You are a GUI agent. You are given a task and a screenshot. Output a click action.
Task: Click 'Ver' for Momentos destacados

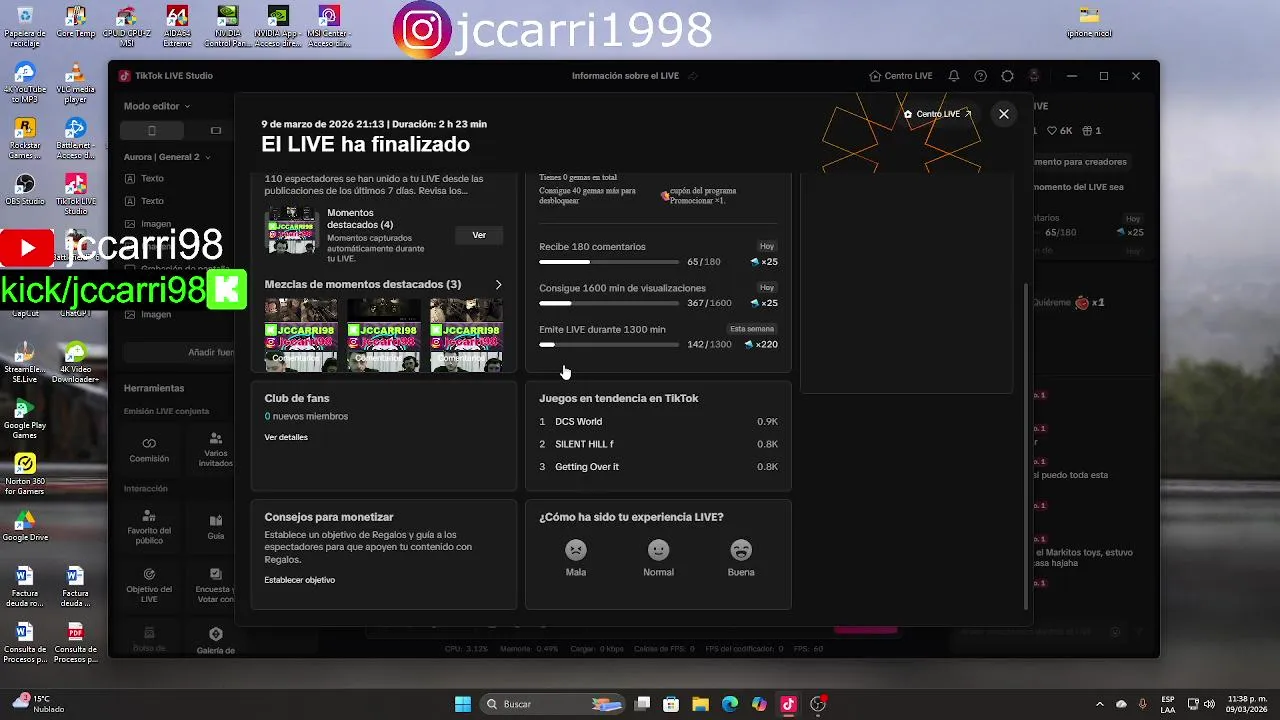pyautogui.click(x=479, y=235)
